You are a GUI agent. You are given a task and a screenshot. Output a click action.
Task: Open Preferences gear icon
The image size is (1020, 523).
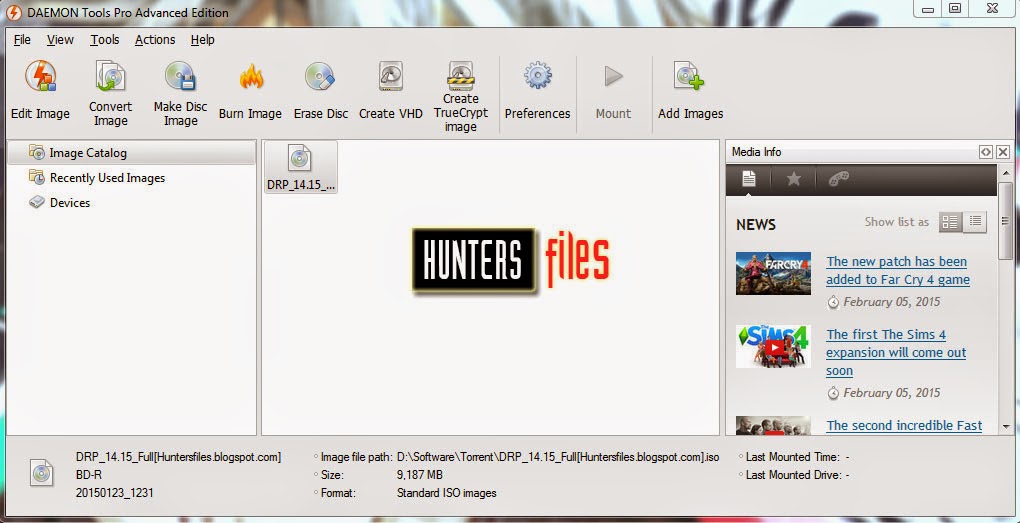click(537, 90)
